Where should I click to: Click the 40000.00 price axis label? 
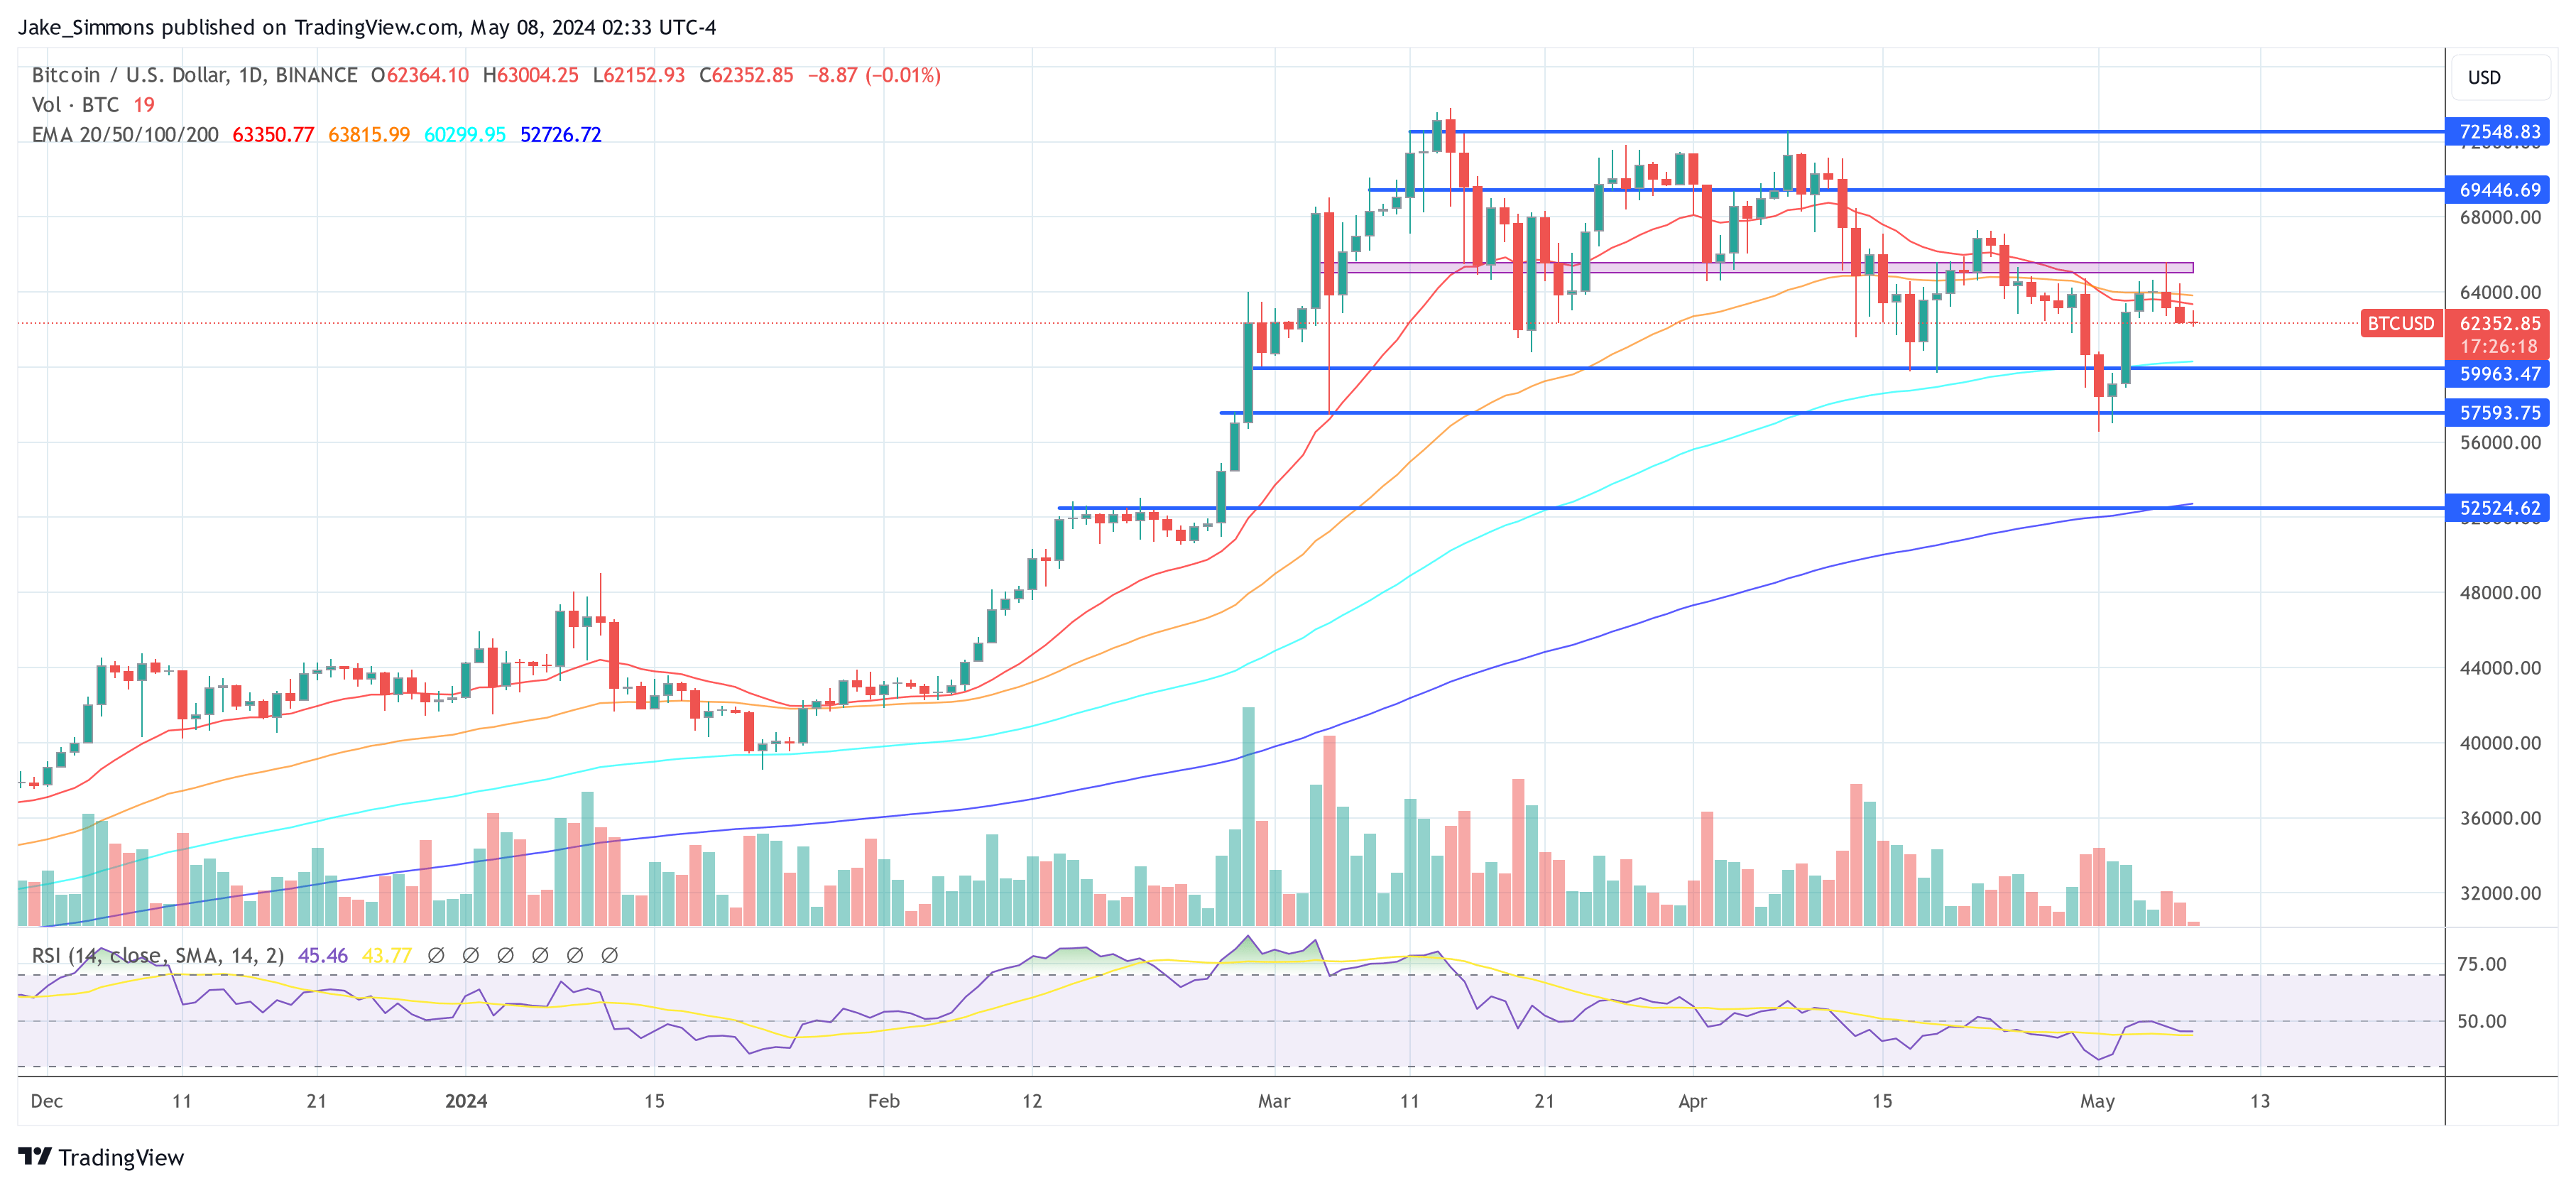[2500, 742]
